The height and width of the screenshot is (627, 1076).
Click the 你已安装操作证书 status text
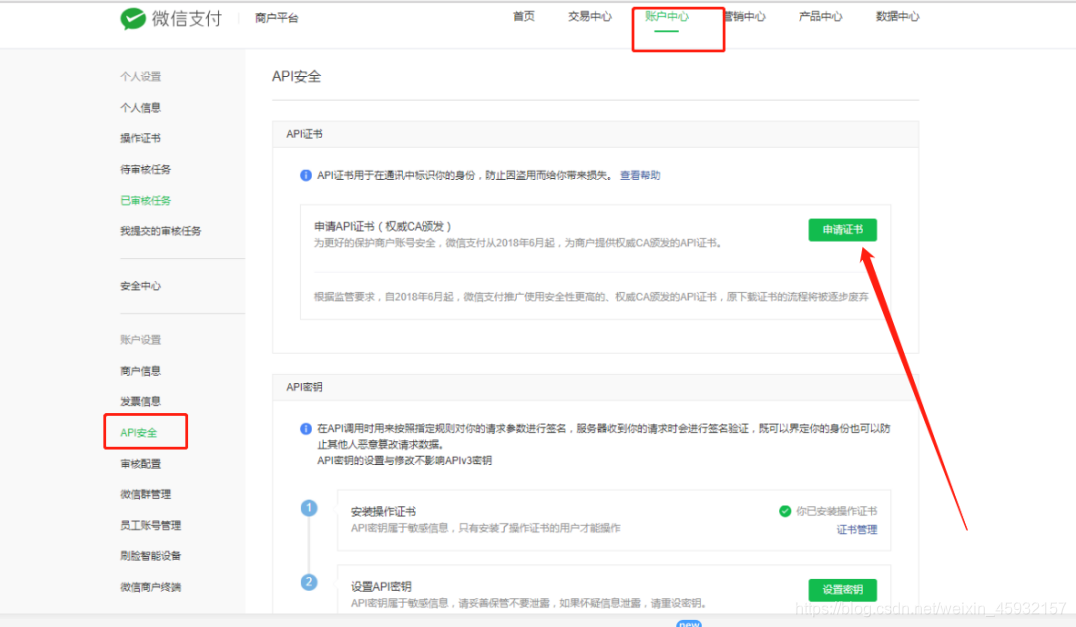click(837, 511)
